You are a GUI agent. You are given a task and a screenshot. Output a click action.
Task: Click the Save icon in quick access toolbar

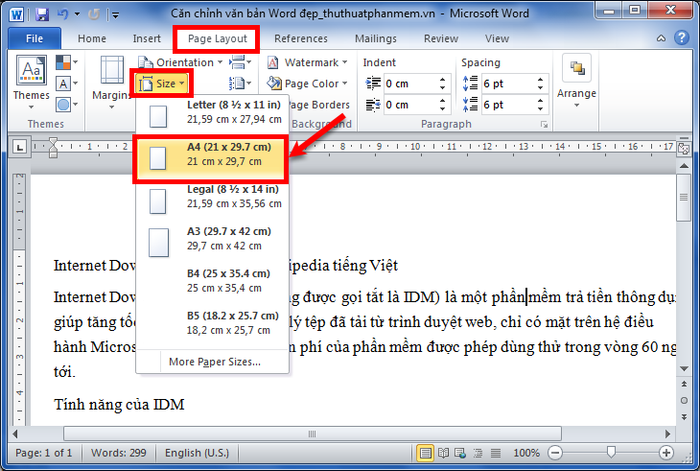[40, 15]
